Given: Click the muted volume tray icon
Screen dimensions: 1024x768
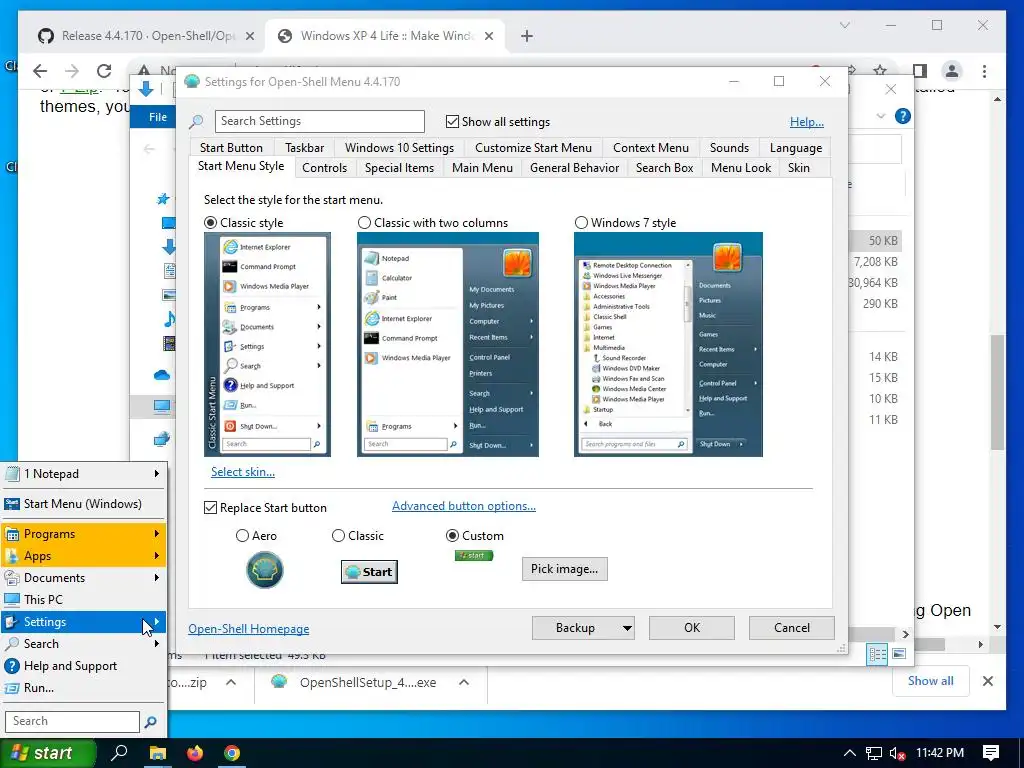Looking at the screenshot, I should pos(898,753).
